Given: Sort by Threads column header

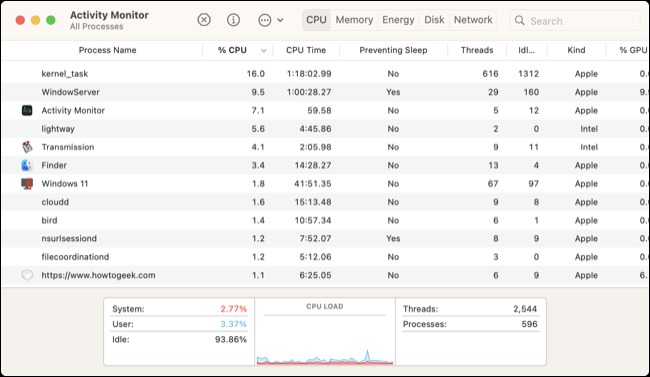Looking at the screenshot, I should (x=477, y=50).
